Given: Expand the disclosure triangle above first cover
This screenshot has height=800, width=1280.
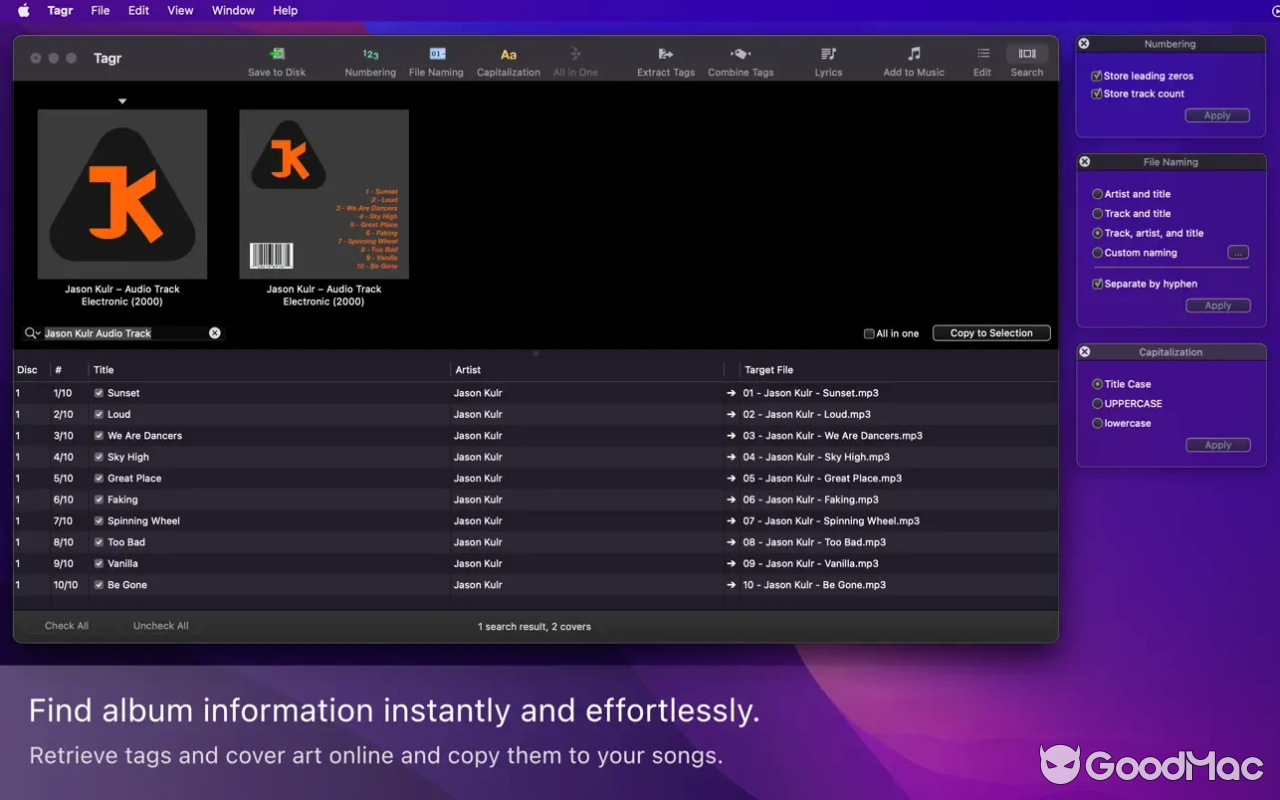Looking at the screenshot, I should (122, 101).
